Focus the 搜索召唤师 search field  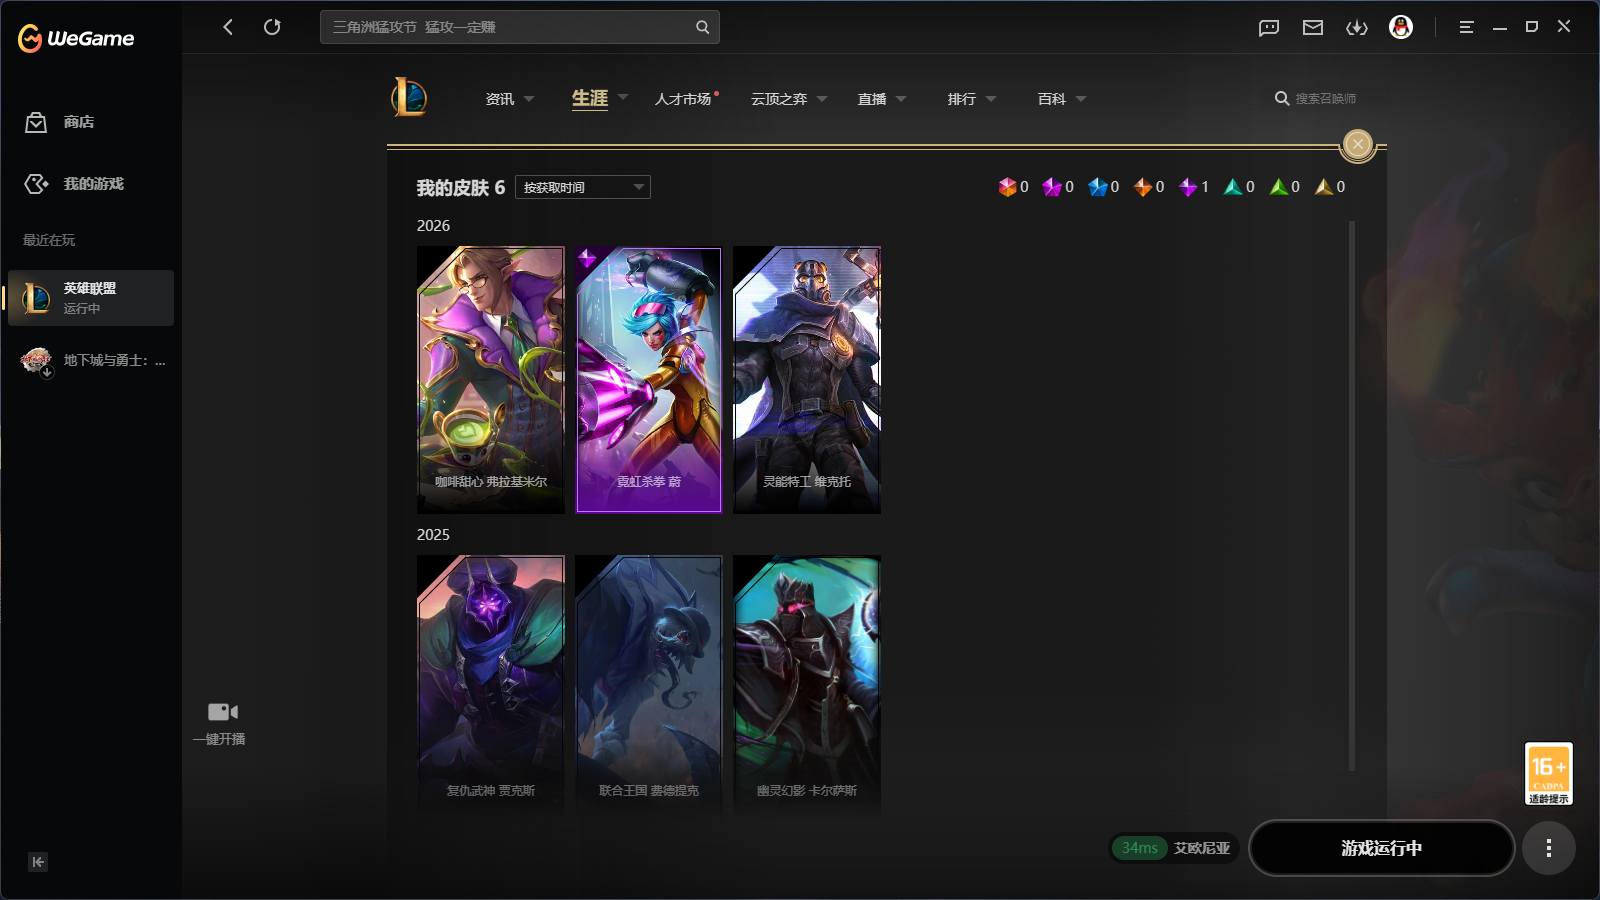click(1326, 98)
